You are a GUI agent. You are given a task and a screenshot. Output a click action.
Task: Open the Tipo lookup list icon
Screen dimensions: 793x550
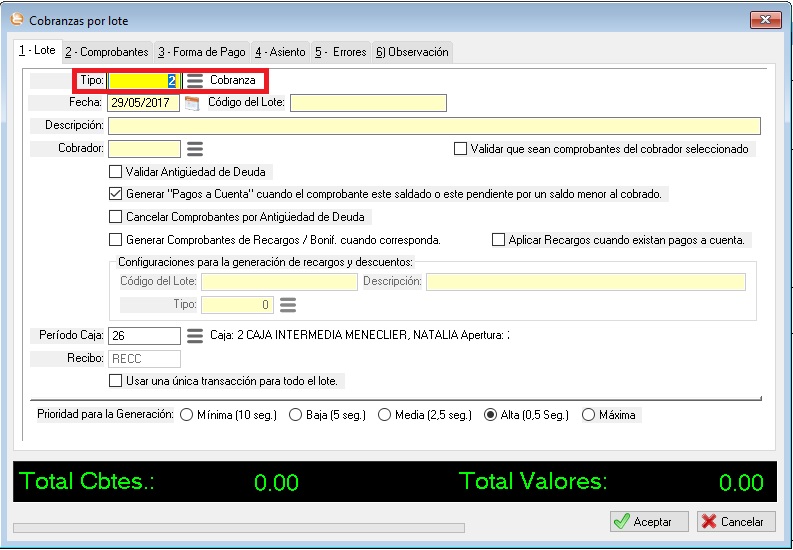195,80
